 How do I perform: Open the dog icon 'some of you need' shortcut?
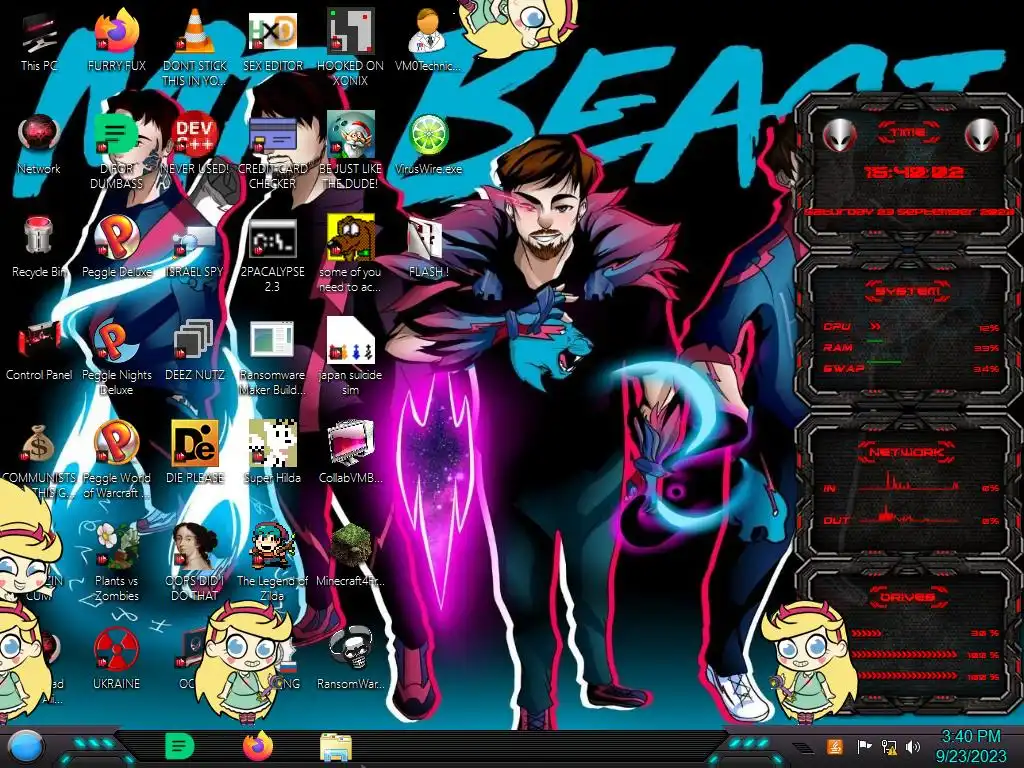tap(350, 255)
